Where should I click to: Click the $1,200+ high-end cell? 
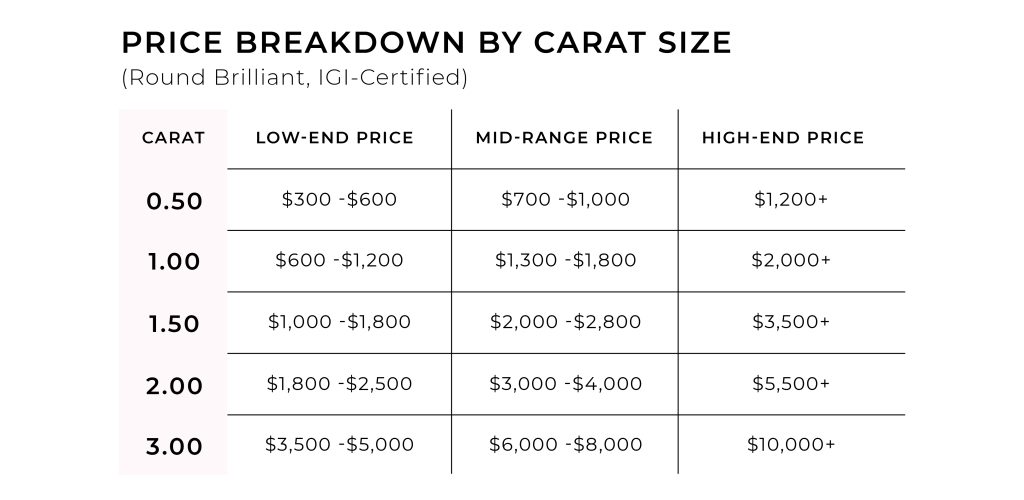(x=790, y=199)
